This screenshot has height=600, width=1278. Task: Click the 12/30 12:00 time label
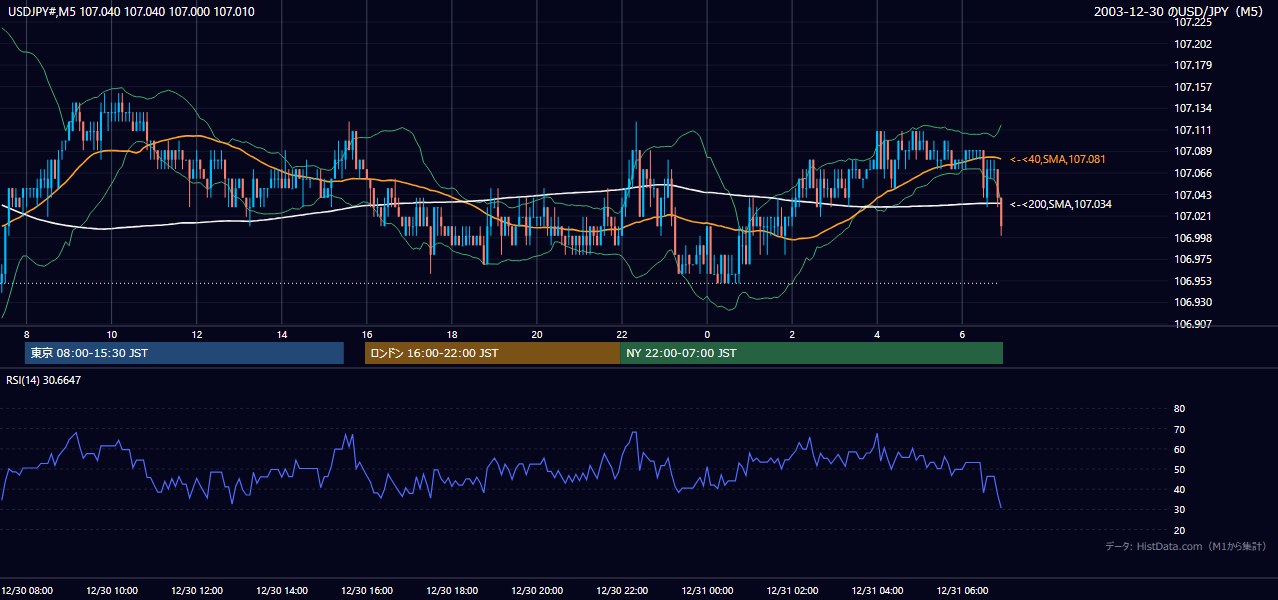pyautogui.click(x=197, y=590)
